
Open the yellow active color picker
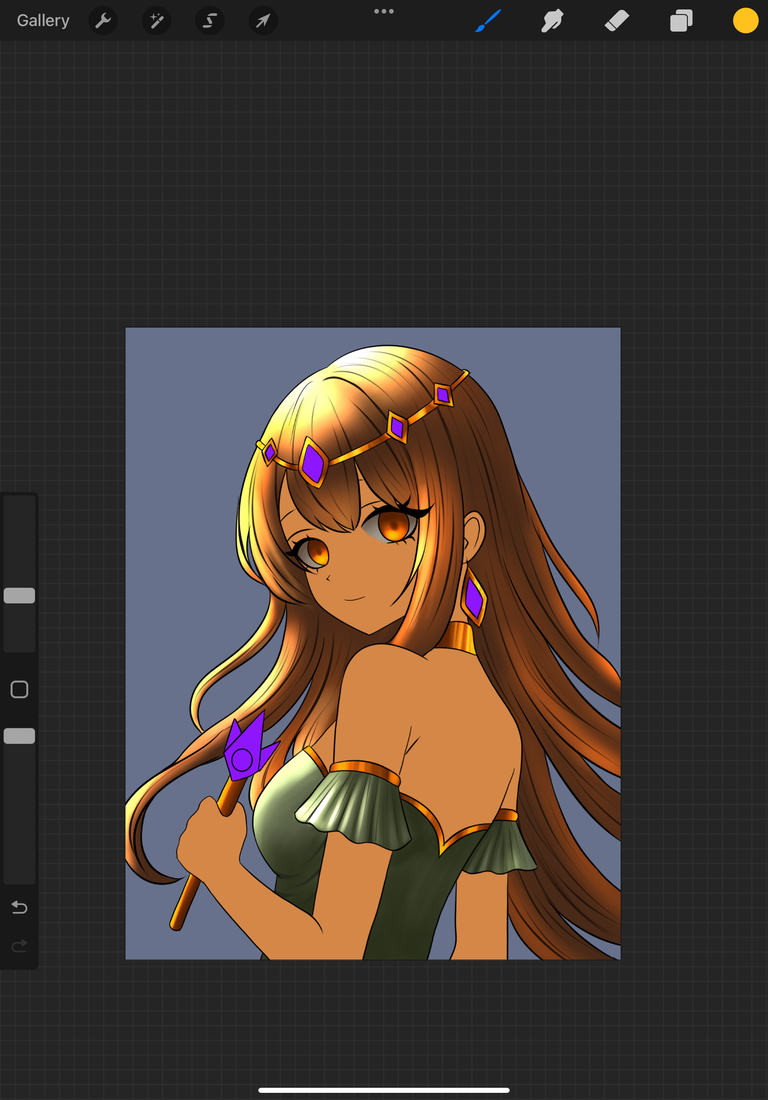[746, 20]
